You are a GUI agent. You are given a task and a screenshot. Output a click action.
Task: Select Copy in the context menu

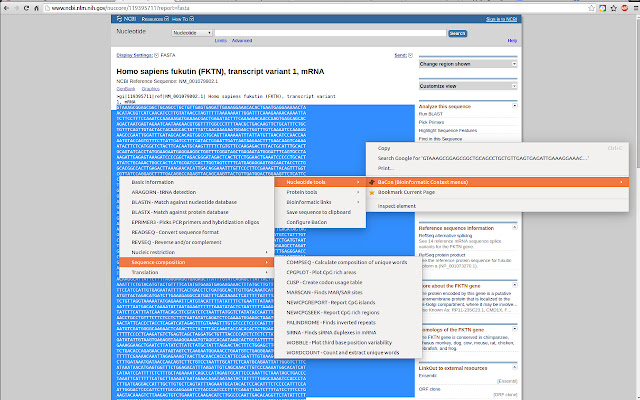tap(497, 148)
